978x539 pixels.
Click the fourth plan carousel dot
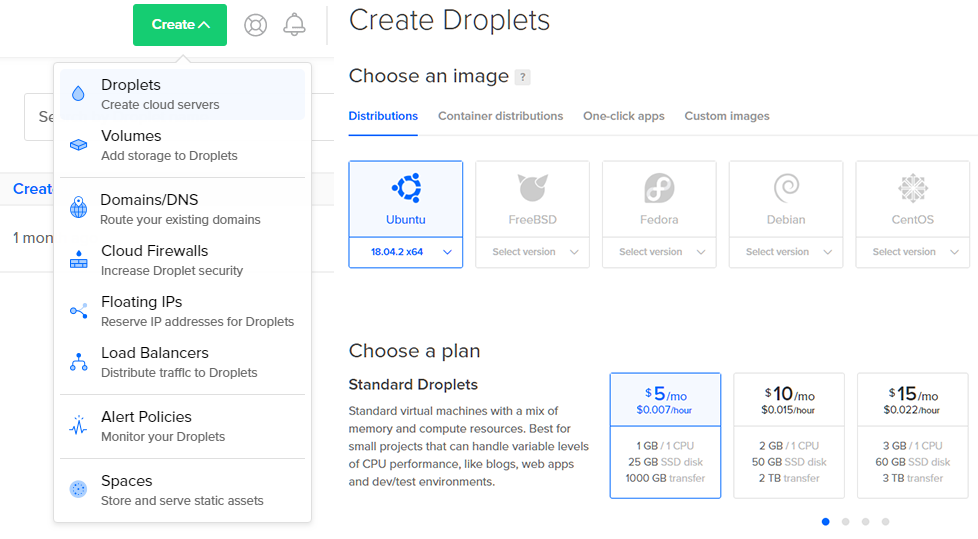pos(886,522)
